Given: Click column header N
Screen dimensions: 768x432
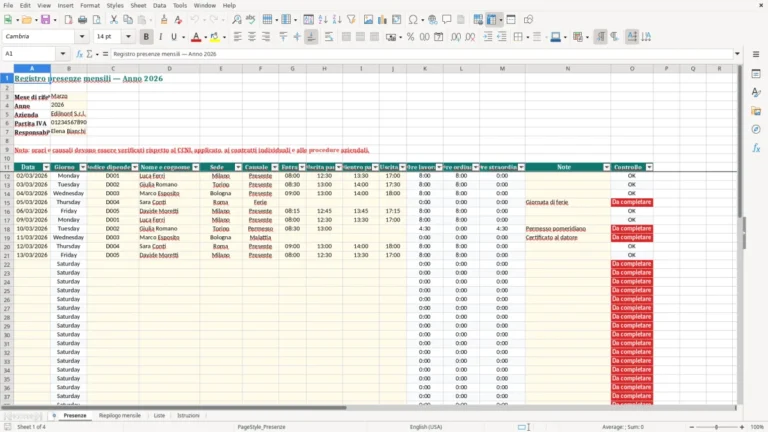Looking at the screenshot, I should 568,69.
